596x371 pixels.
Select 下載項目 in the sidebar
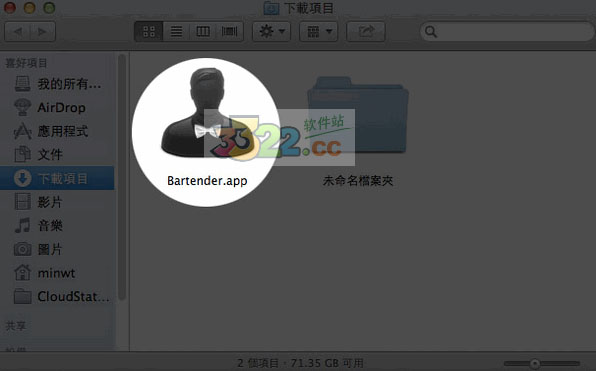coord(57,178)
